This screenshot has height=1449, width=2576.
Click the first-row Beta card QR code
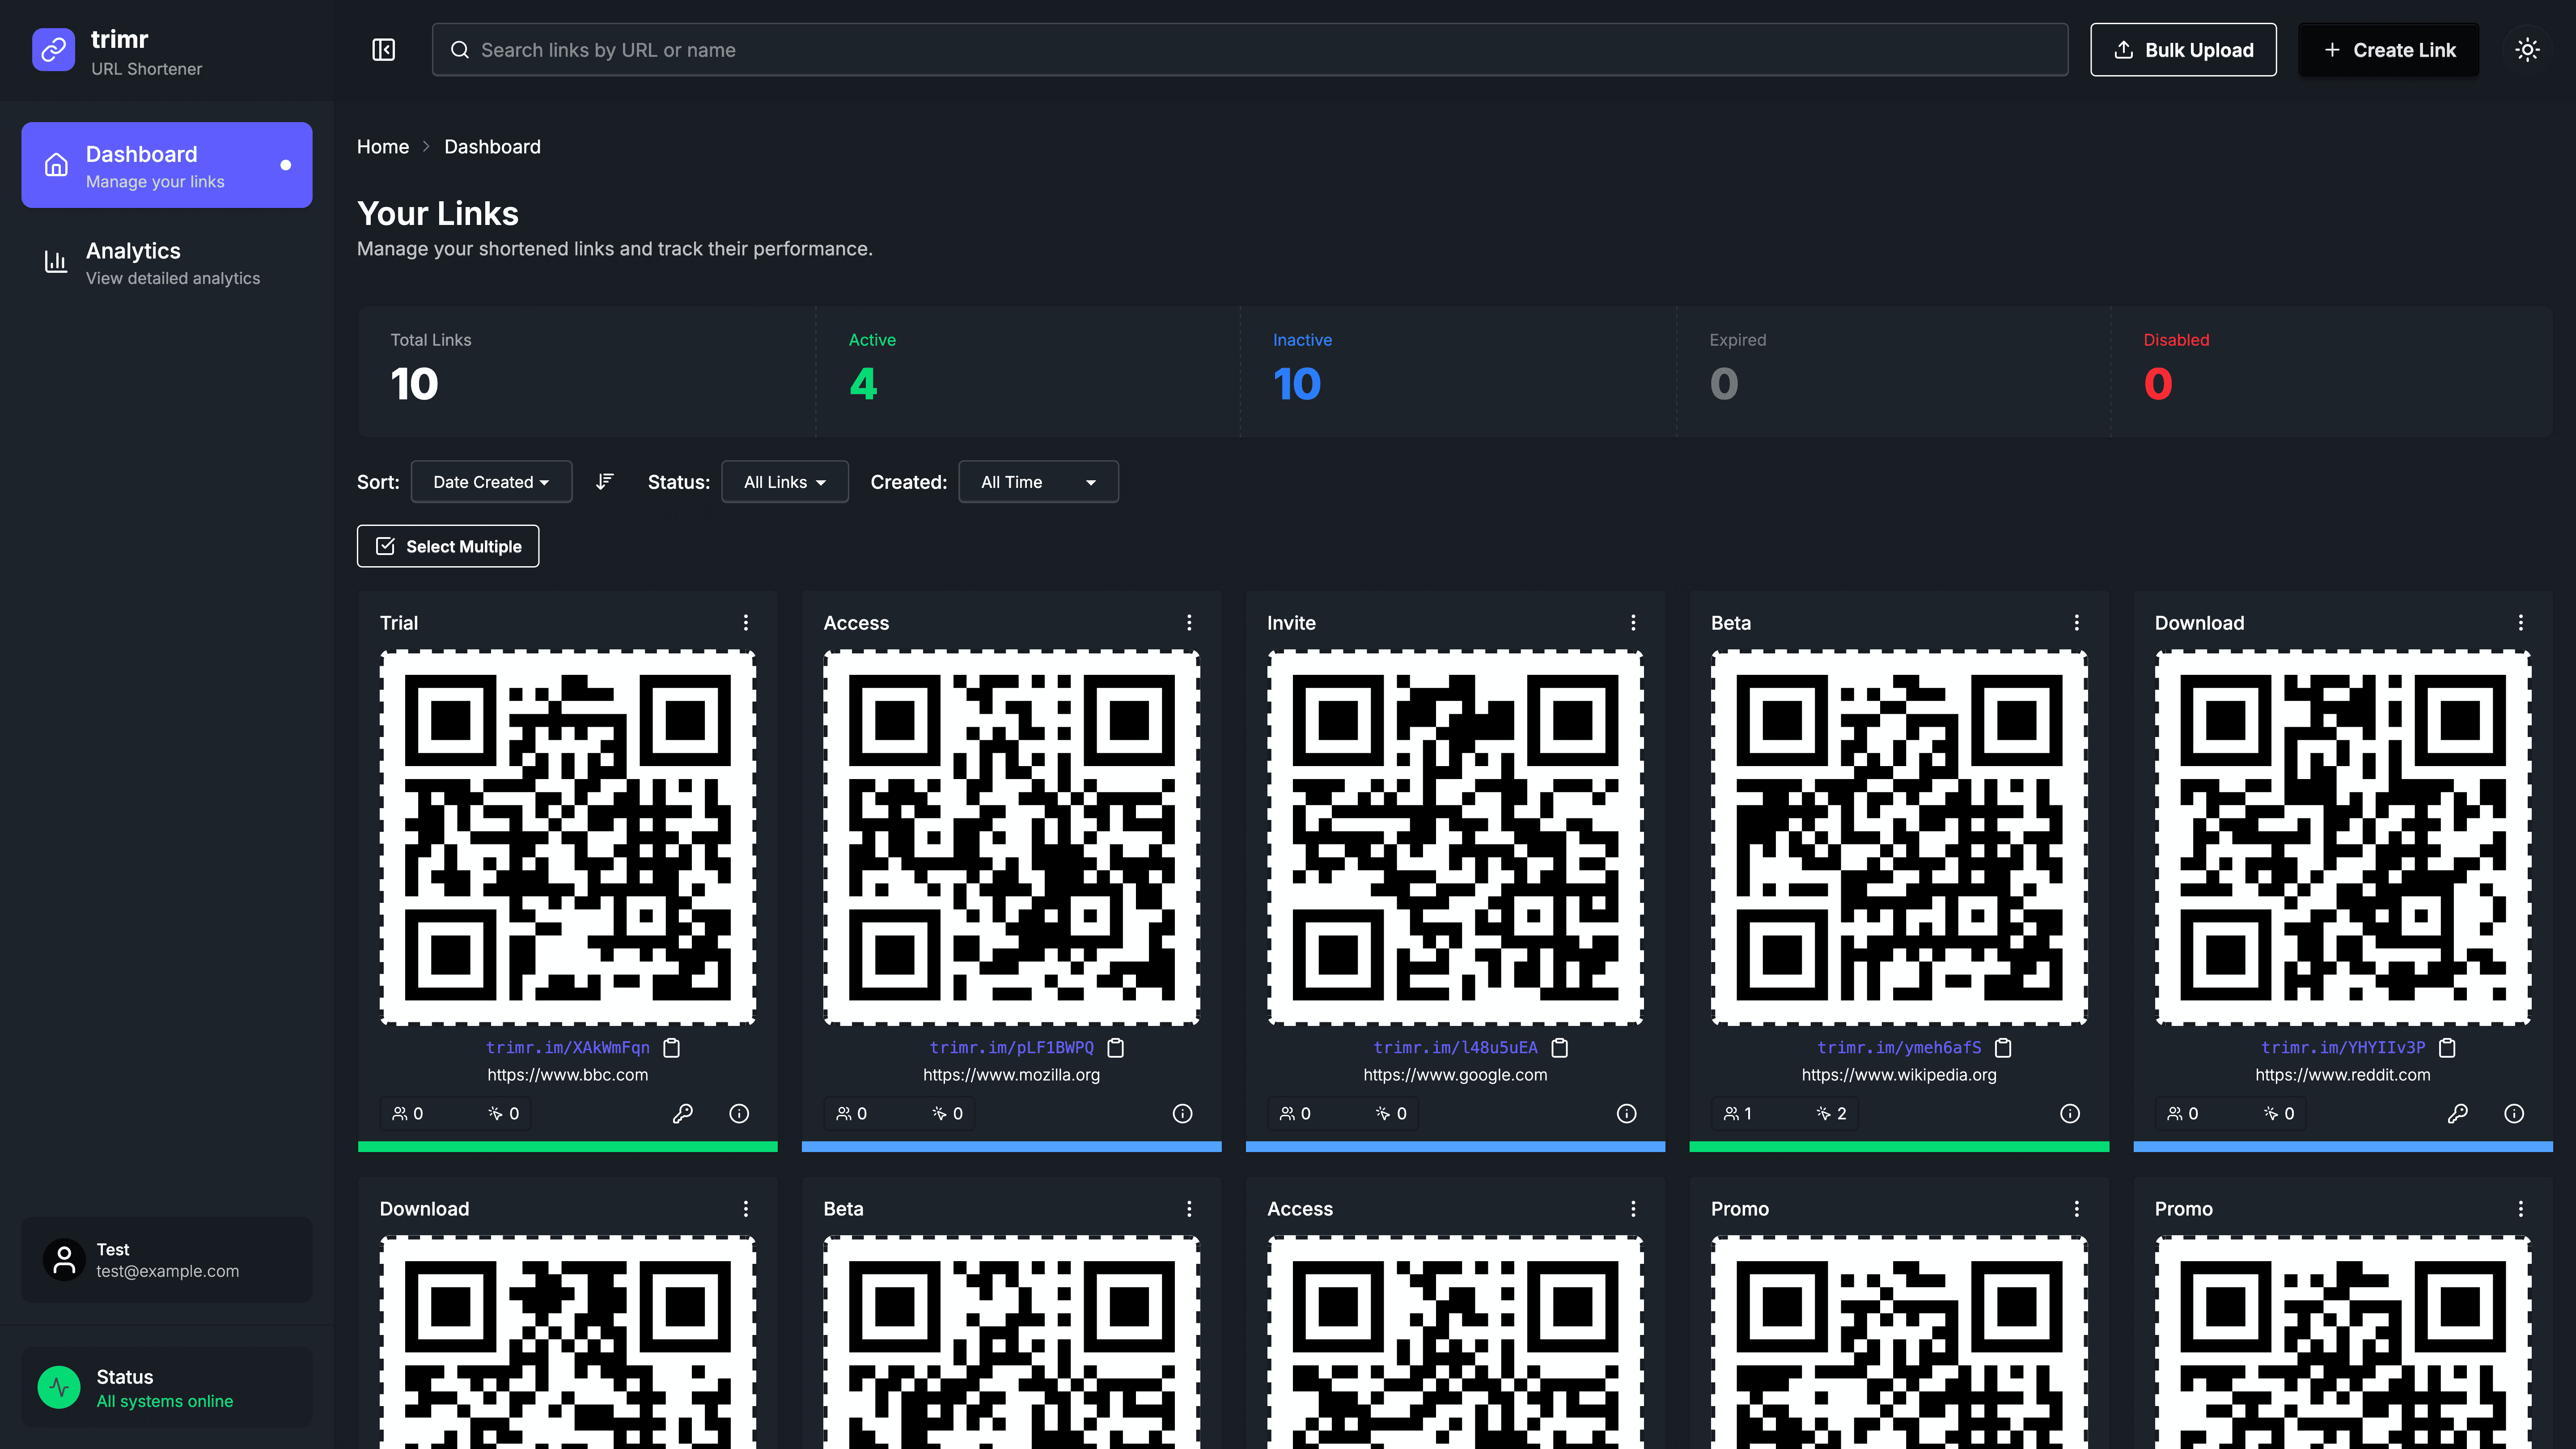point(1899,837)
